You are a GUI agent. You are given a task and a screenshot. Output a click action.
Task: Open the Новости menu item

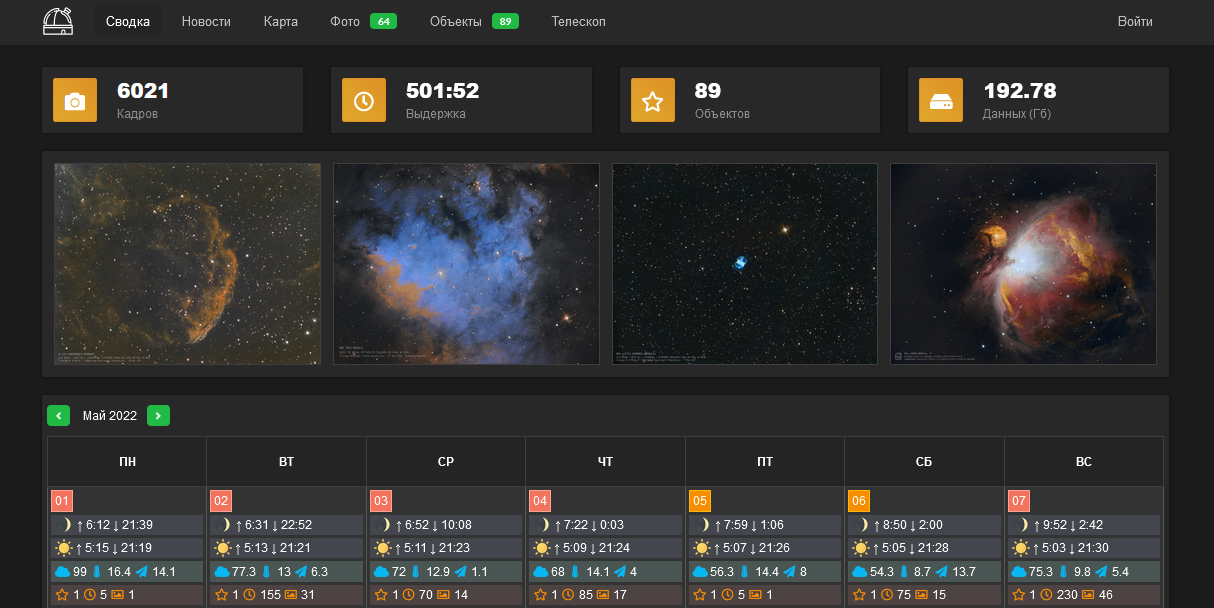pos(206,22)
